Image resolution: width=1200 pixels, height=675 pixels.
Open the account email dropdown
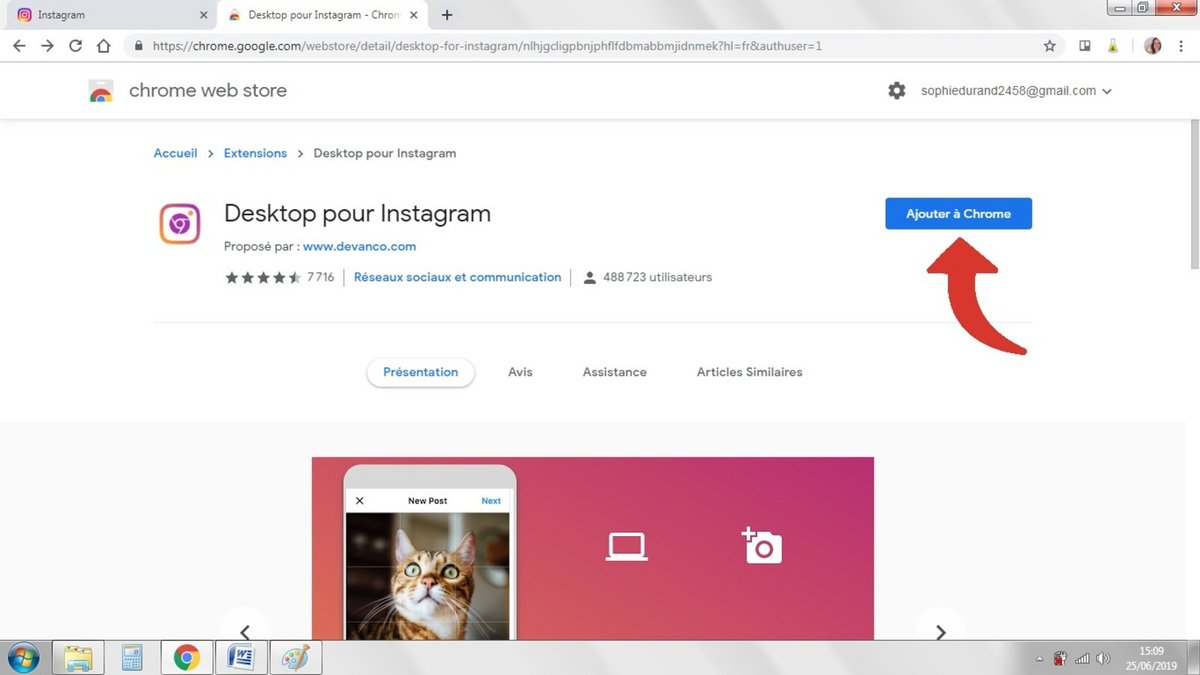click(1014, 90)
